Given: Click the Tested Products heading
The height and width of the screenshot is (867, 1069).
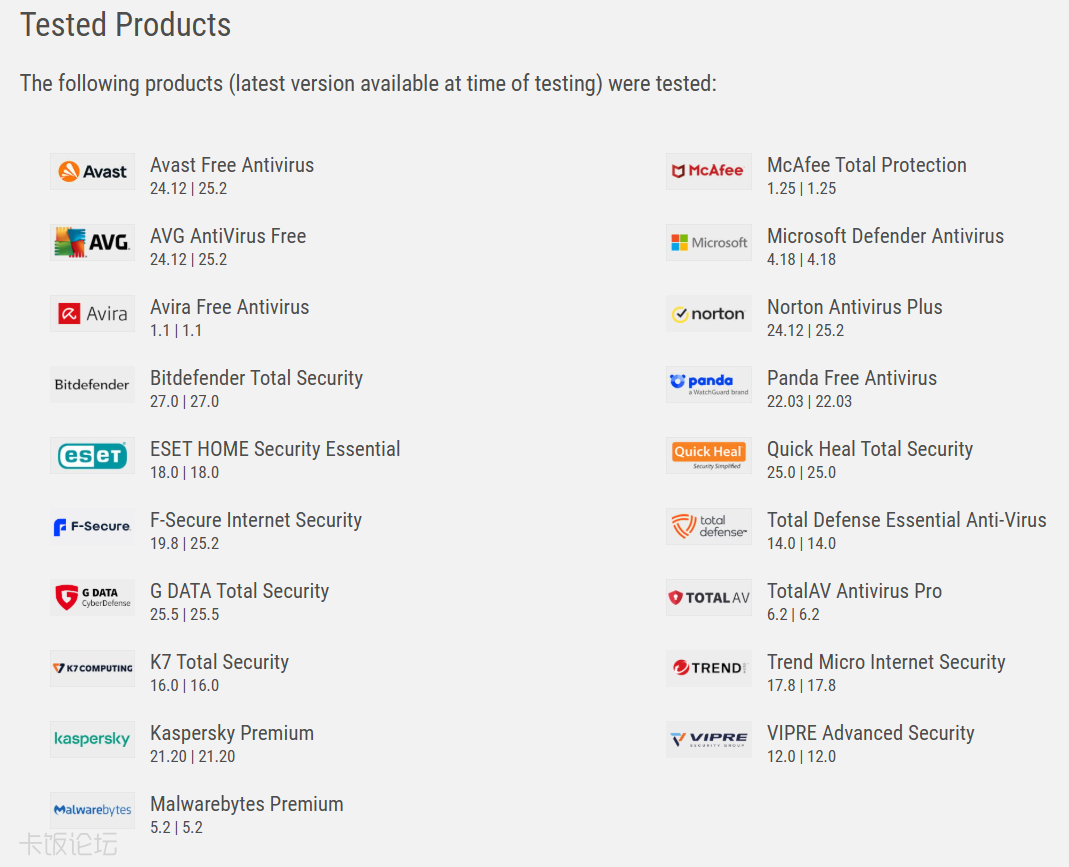Looking at the screenshot, I should [x=125, y=25].
